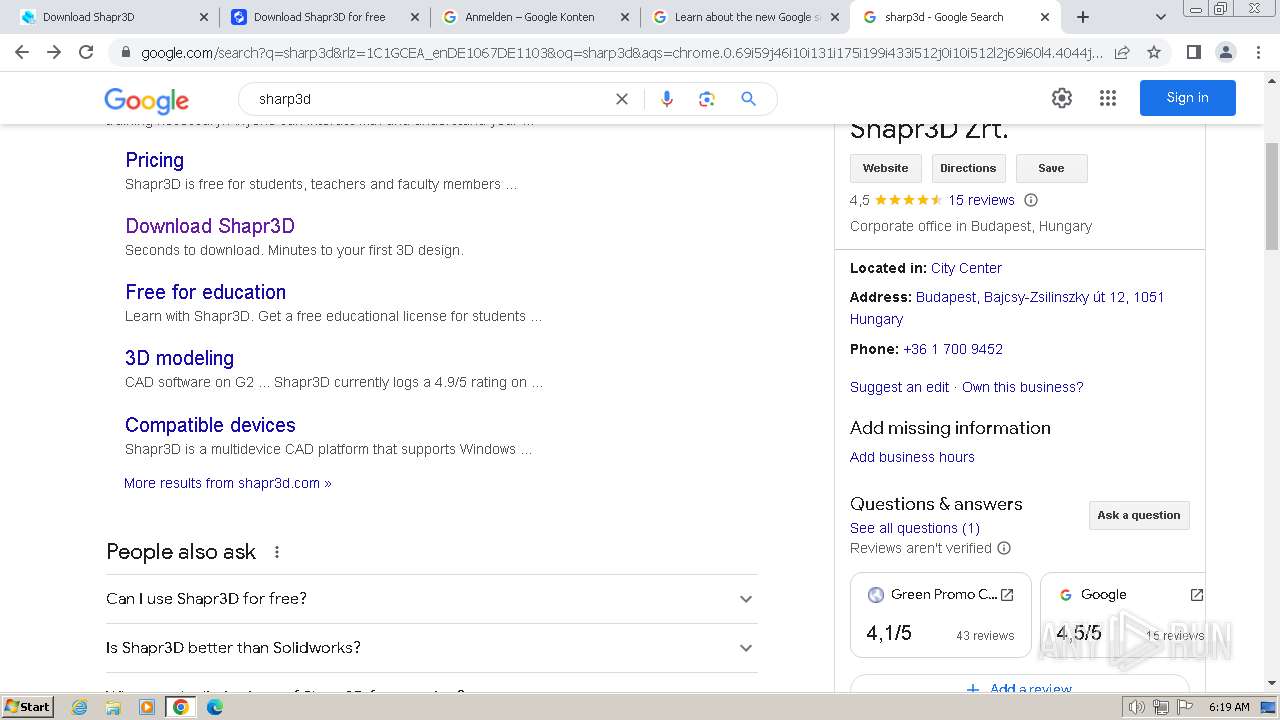The height and width of the screenshot is (720, 1280).
Task: Open a new browser tab
Action: point(1083,17)
